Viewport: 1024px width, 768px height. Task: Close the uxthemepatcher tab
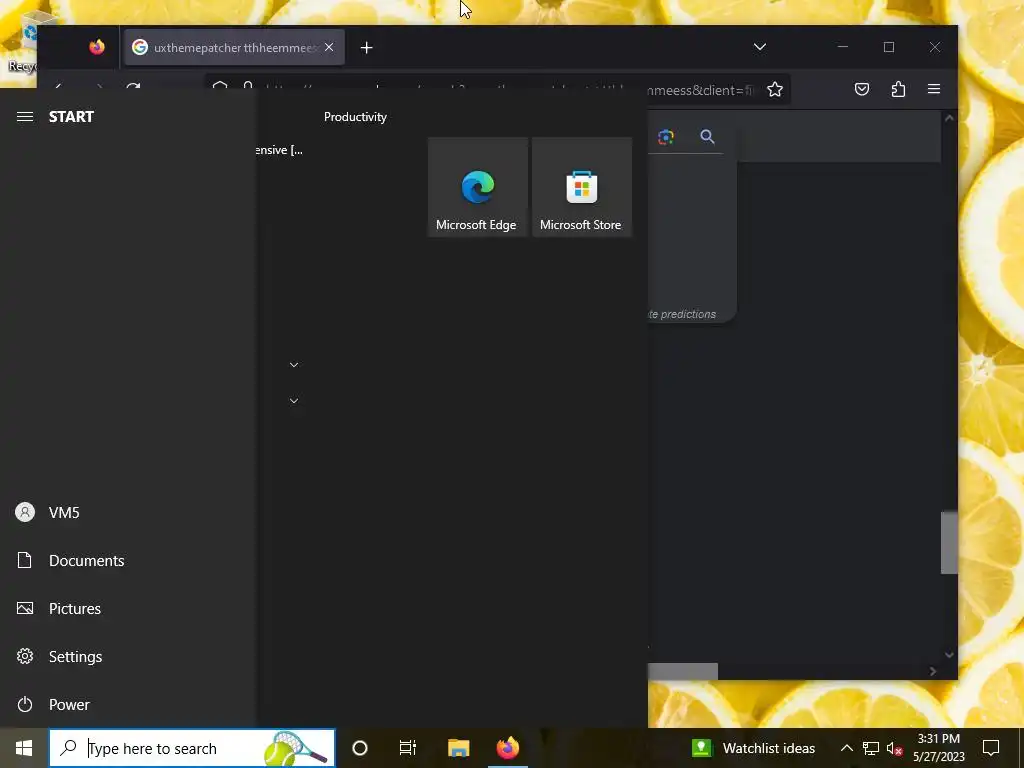pos(329,47)
